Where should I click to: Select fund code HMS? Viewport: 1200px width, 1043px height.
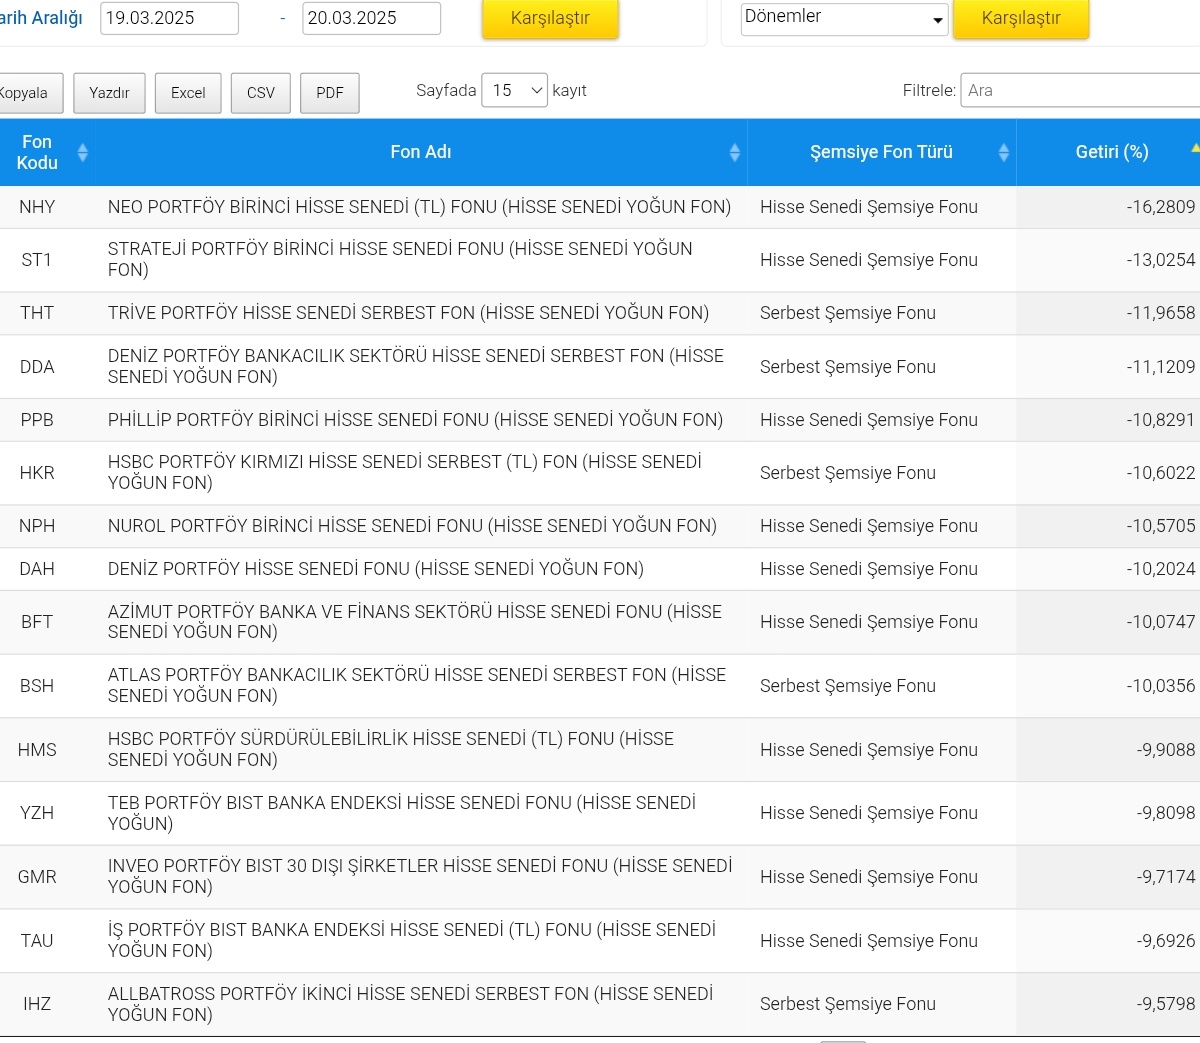point(37,750)
